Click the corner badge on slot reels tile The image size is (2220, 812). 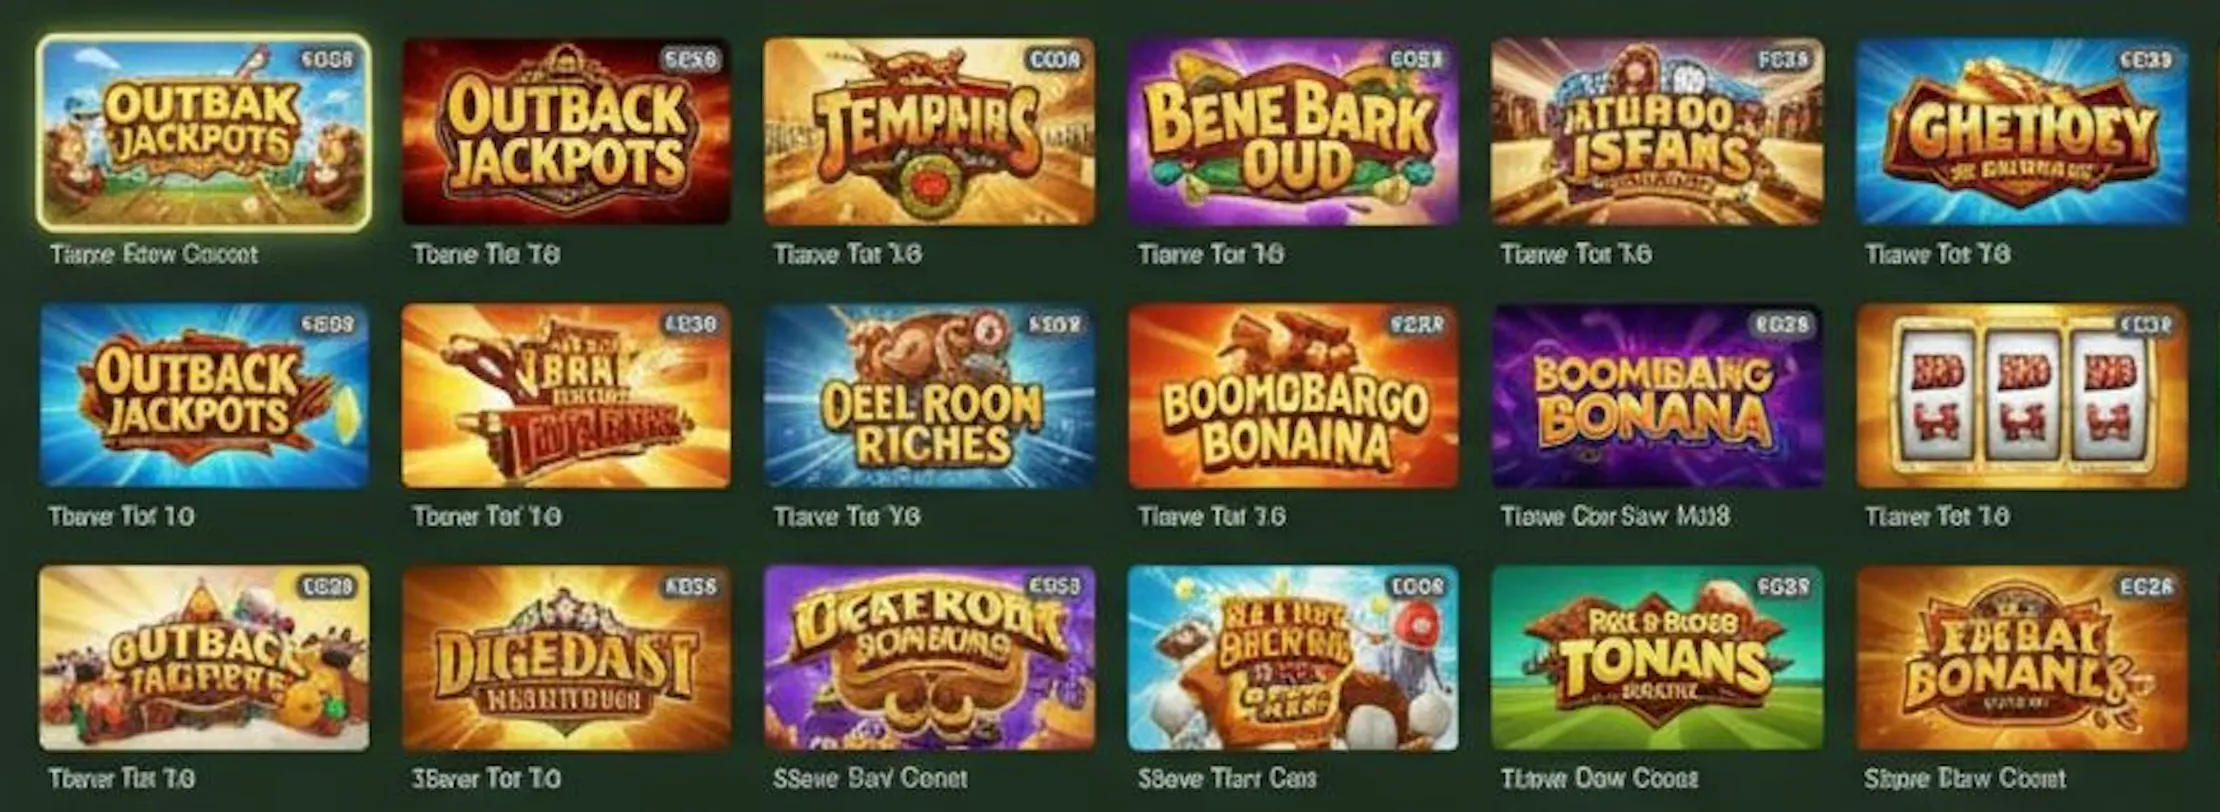(x=2145, y=325)
